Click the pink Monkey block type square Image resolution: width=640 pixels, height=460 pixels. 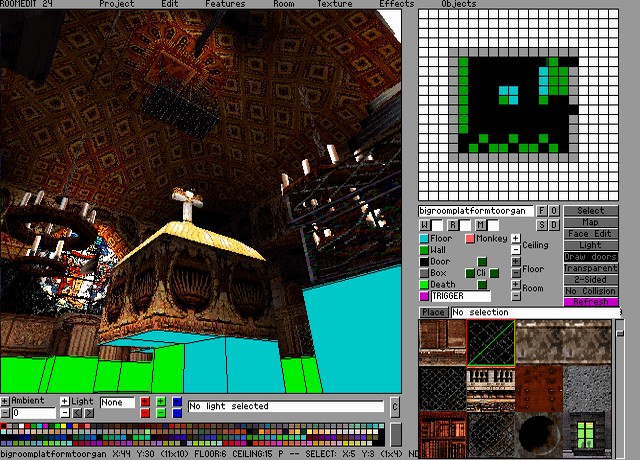click(470, 239)
